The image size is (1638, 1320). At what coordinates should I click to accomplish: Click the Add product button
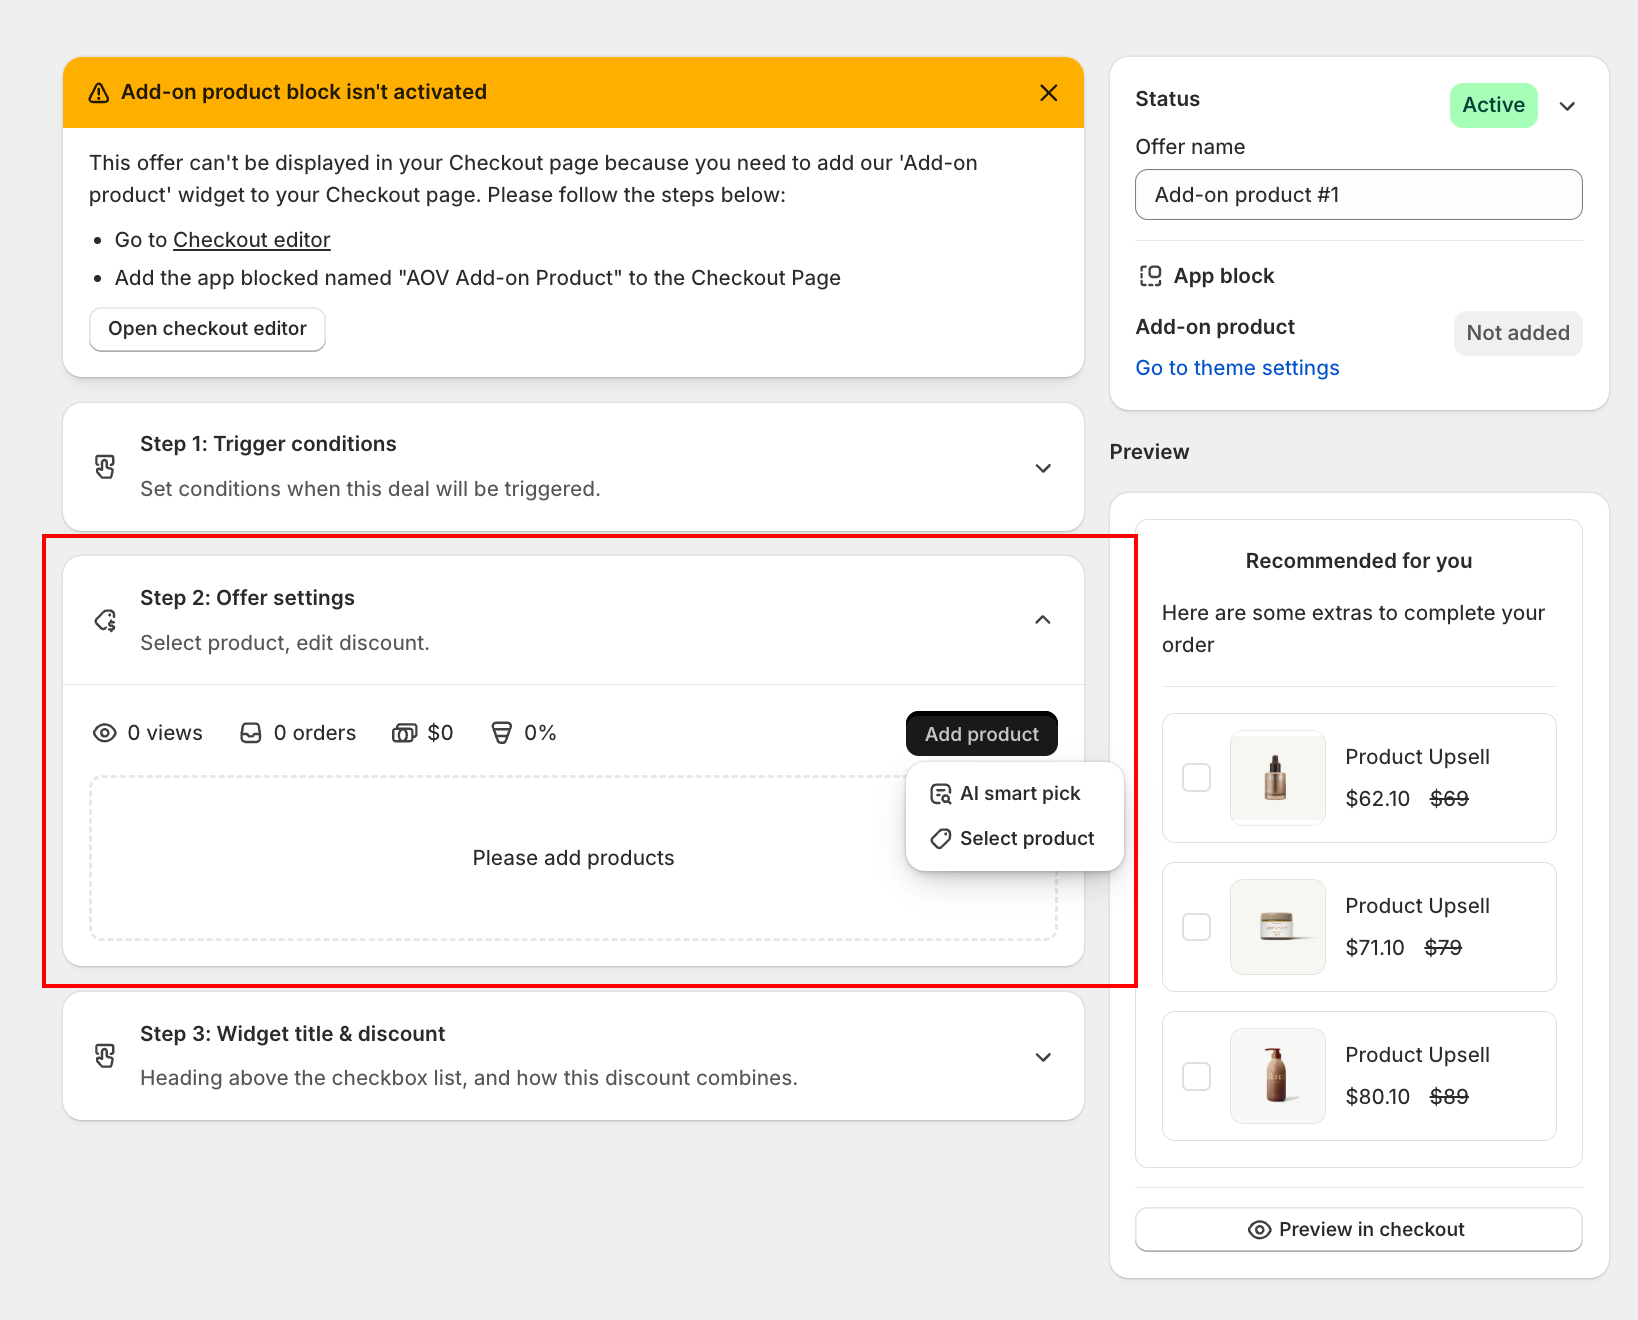pyautogui.click(x=982, y=734)
